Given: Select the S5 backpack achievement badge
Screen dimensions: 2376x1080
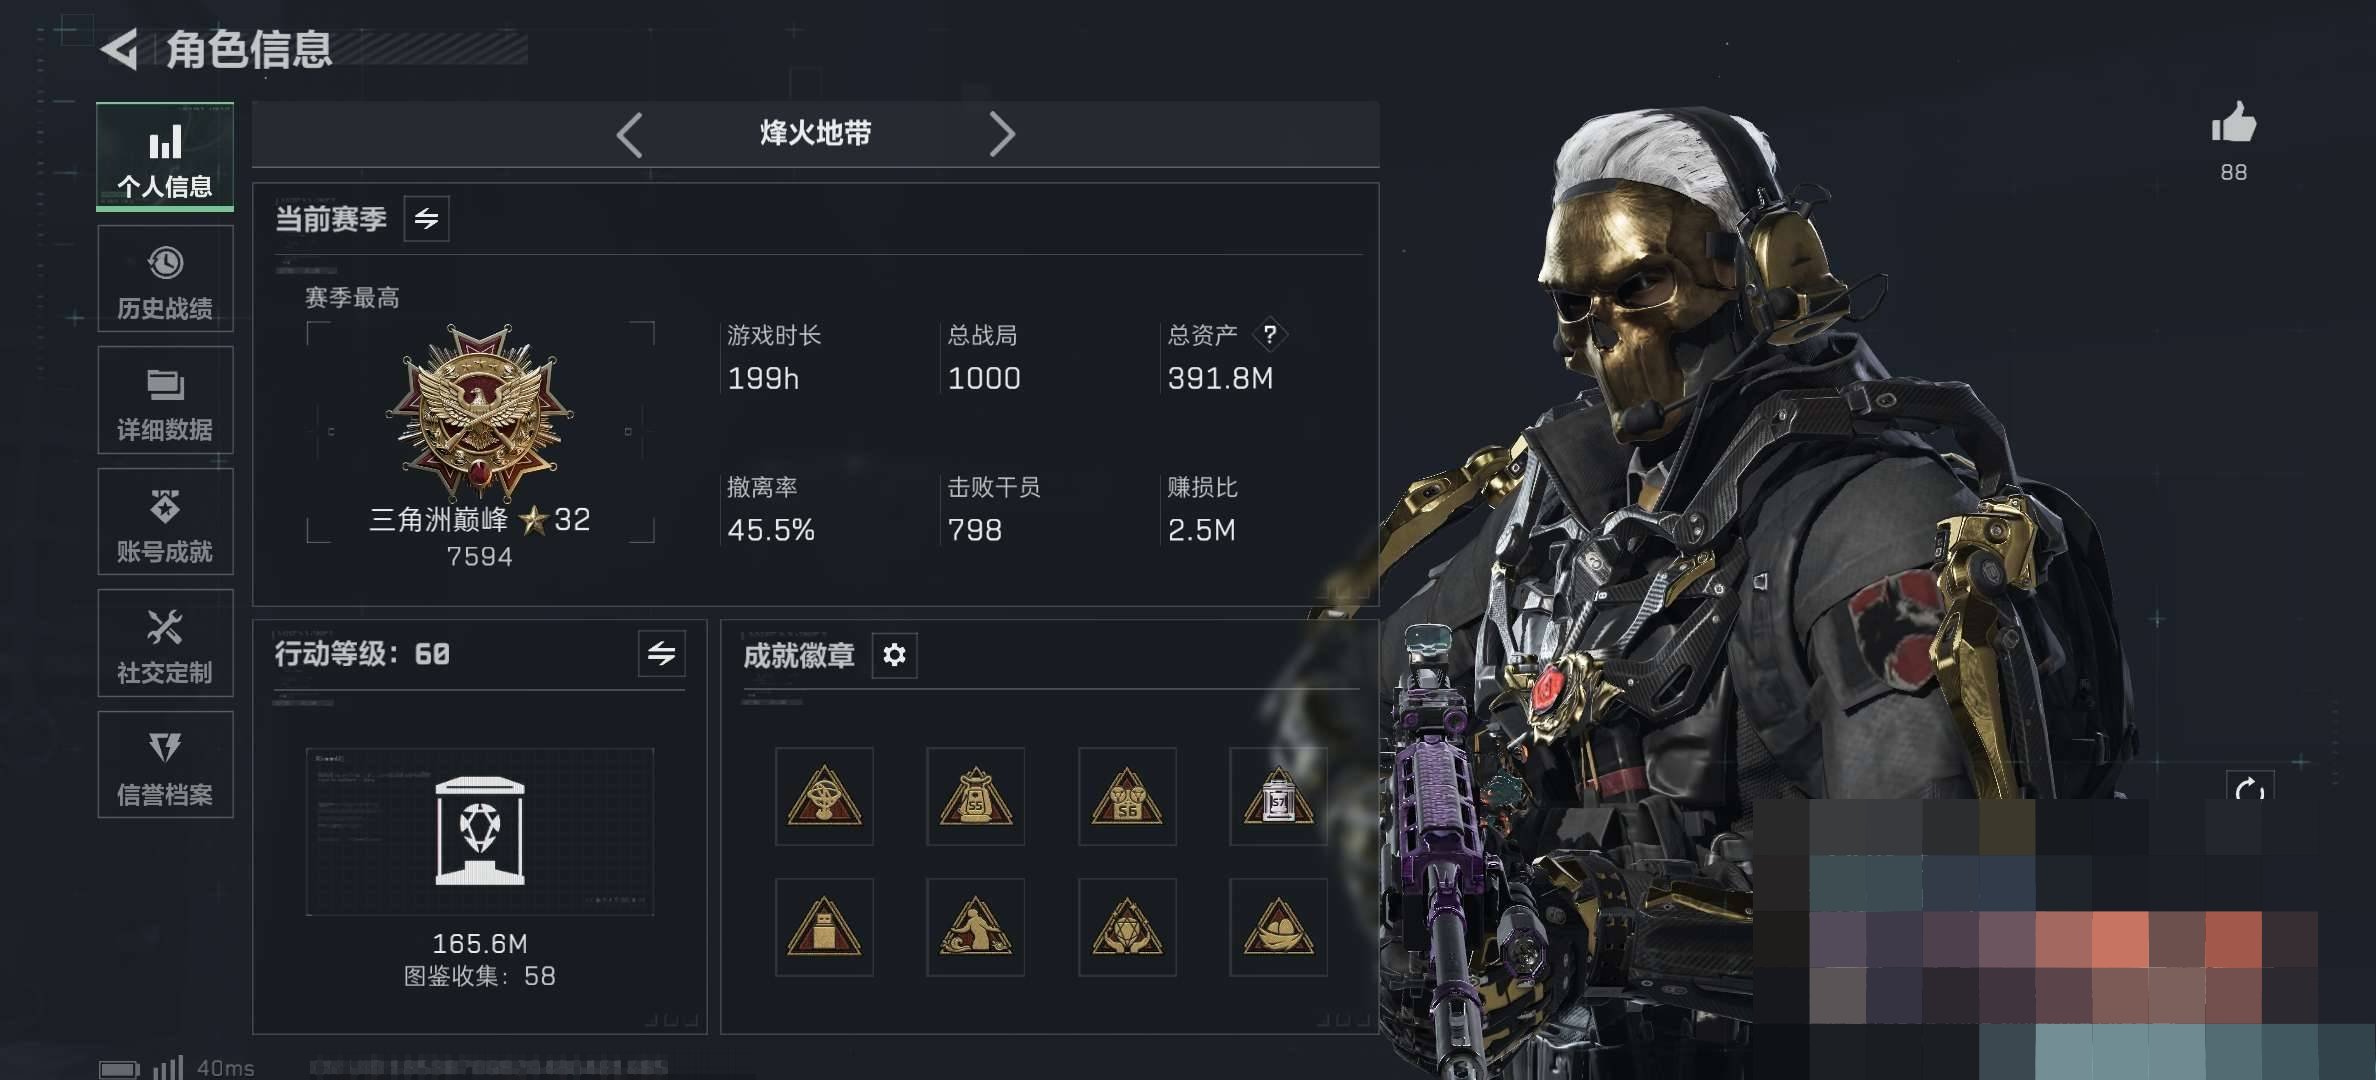Looking at the screenshot, I should pyautogui.click(x=975, y=796).
